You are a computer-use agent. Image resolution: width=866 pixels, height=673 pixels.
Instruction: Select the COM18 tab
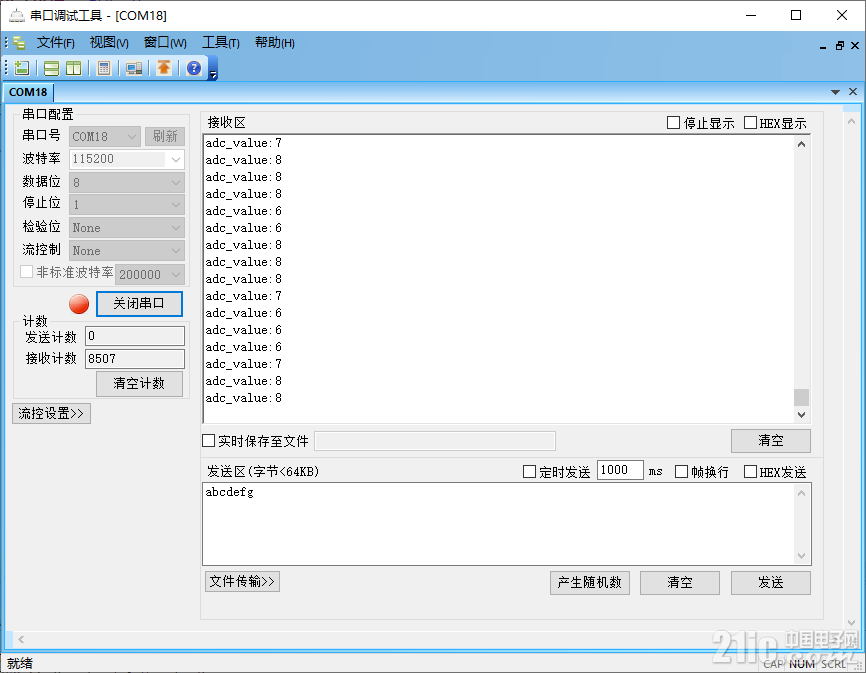point(28,92)
